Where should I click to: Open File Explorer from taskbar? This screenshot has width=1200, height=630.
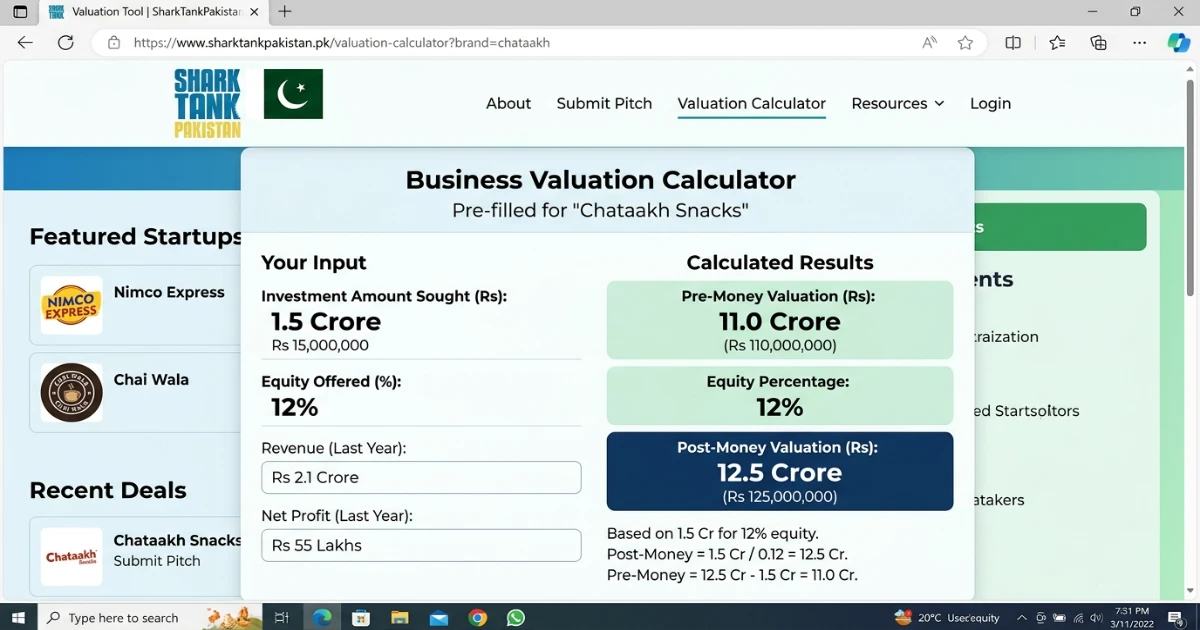[x=399, y=617]
